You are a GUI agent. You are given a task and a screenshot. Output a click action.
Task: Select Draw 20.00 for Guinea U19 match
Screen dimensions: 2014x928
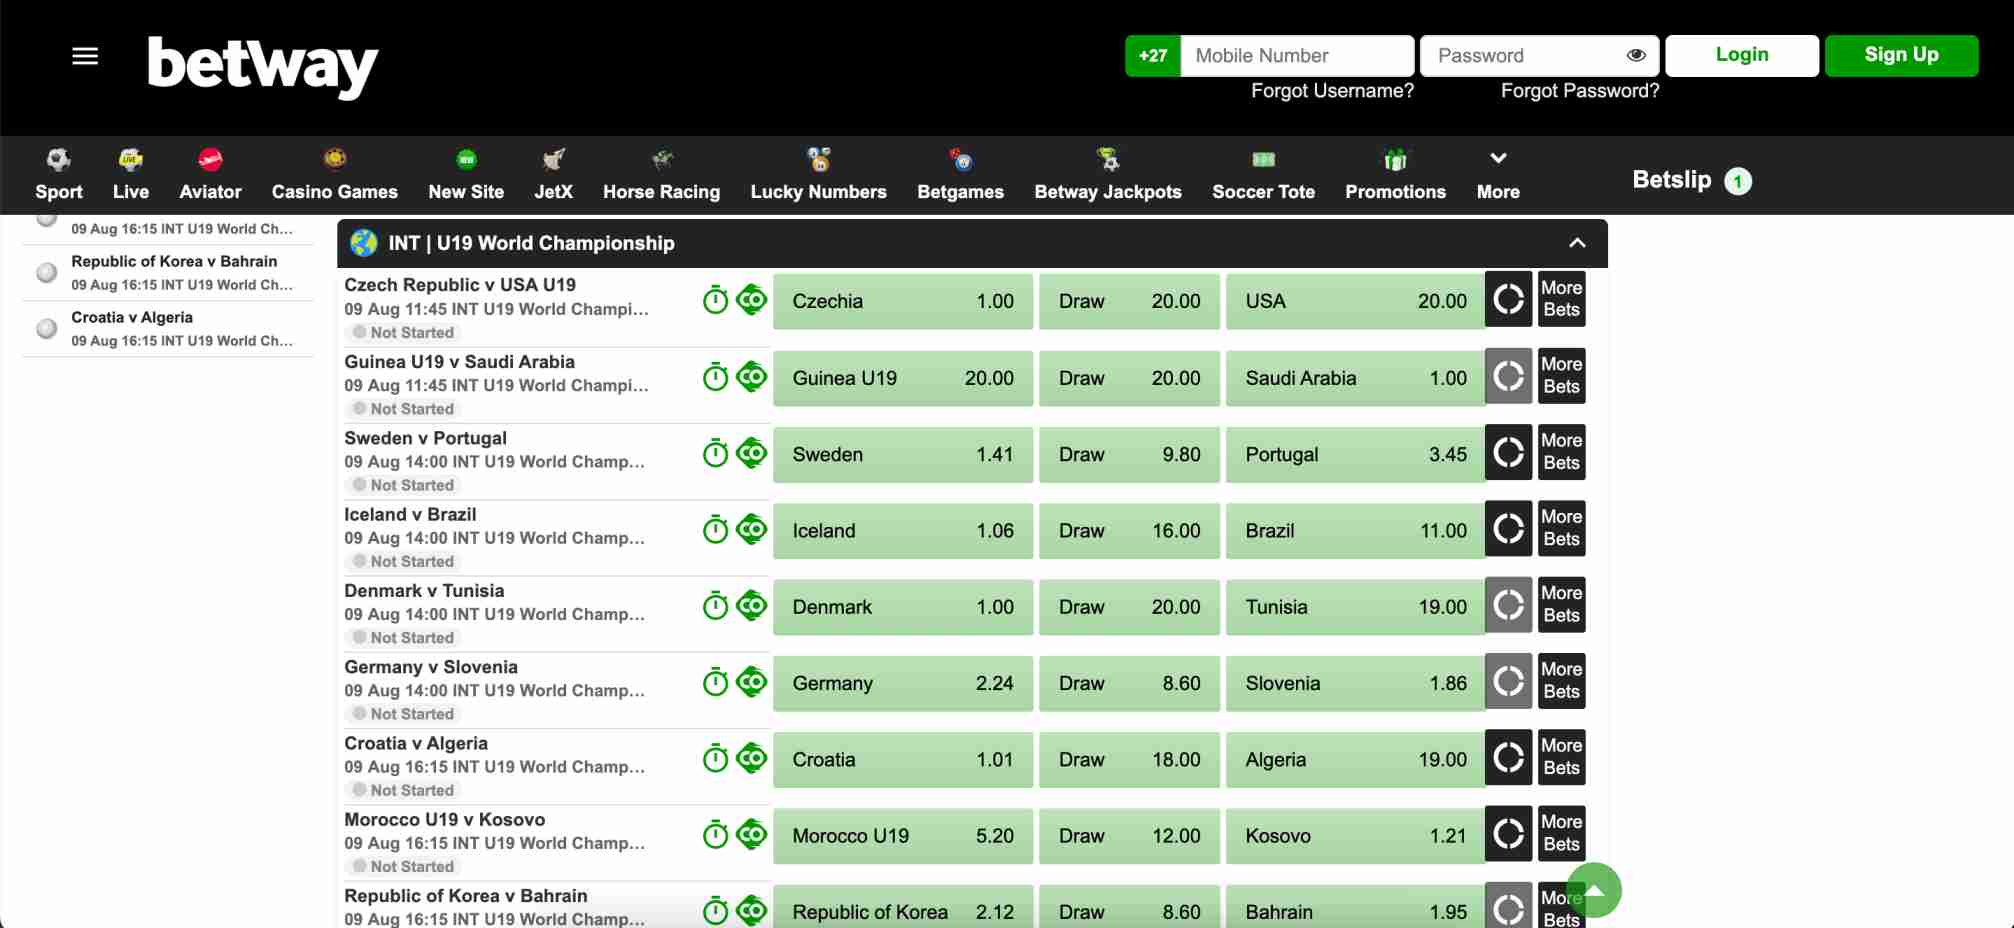click(1129, 378)
